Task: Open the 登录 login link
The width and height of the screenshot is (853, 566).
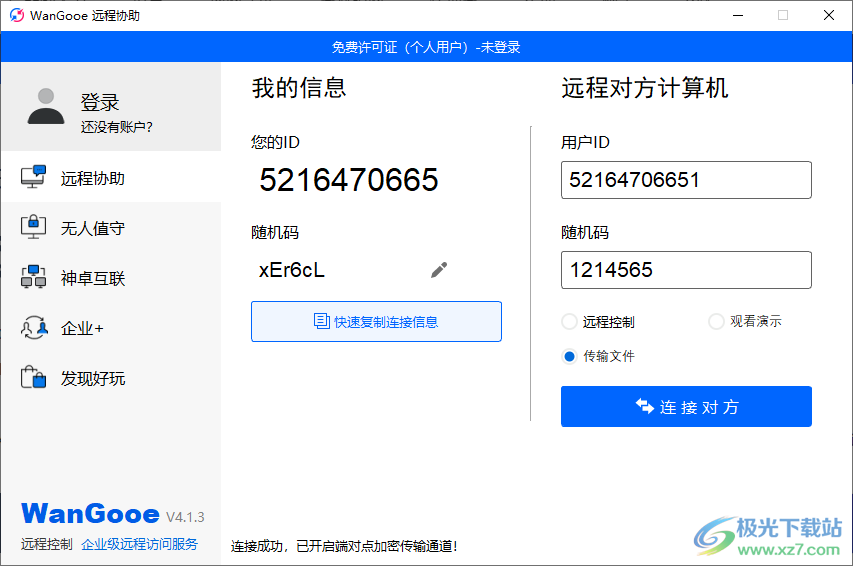Action: click(100, 102)
